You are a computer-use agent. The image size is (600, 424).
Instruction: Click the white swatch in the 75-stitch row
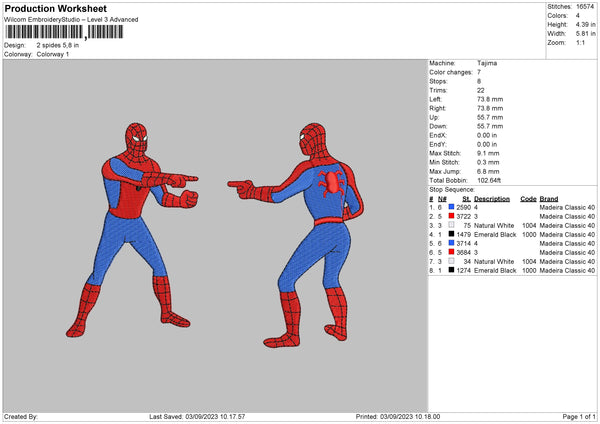(452, 225)
